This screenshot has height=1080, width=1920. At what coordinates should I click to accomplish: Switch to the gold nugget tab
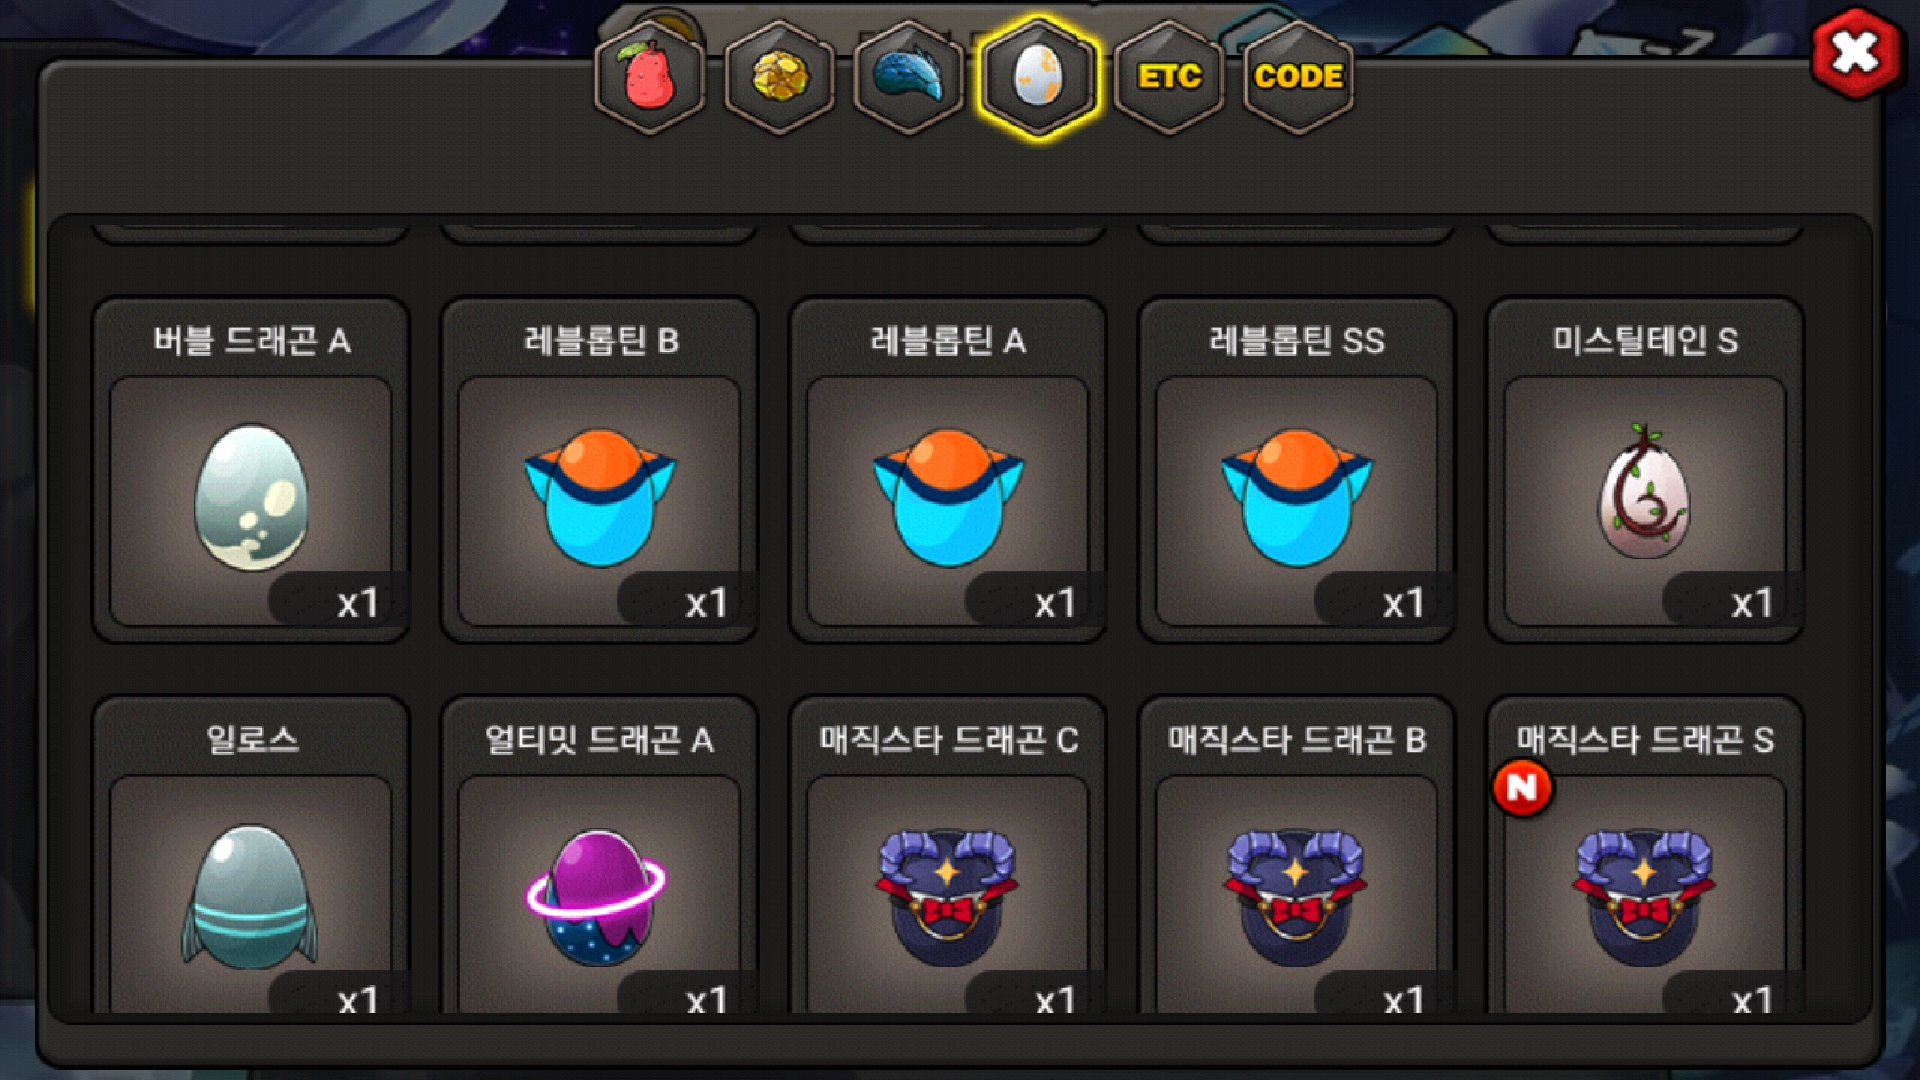point(780,77)
